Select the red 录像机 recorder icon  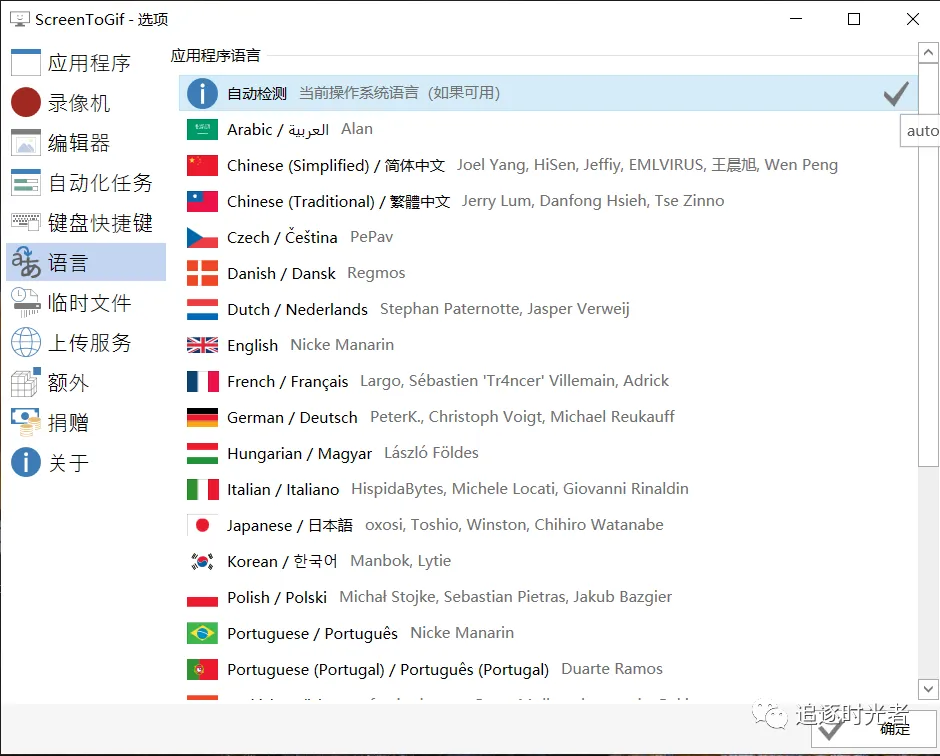click(26, 102)
